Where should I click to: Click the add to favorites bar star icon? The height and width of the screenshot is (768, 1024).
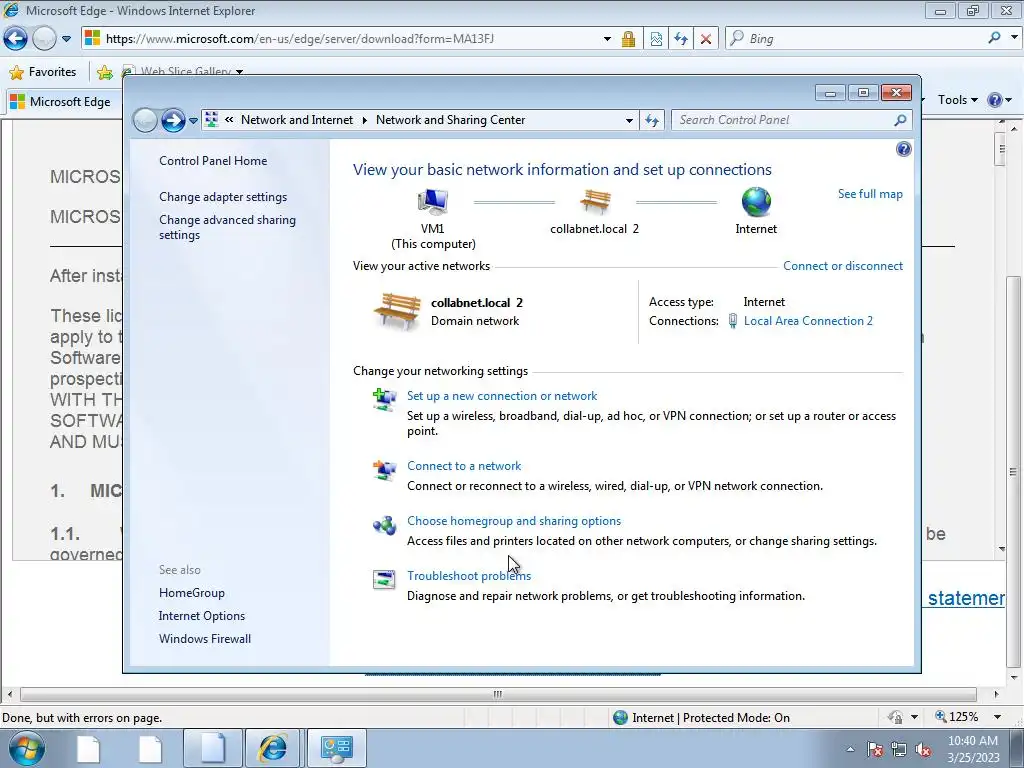(x=104, y=72)
